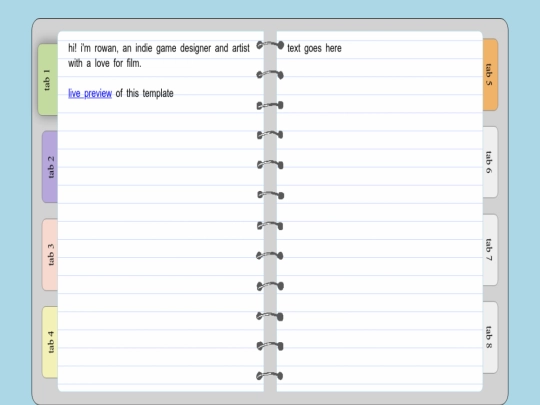Viewport: 540px width, 405px height.
Task: Follow the live preview link
Action: 90,93
